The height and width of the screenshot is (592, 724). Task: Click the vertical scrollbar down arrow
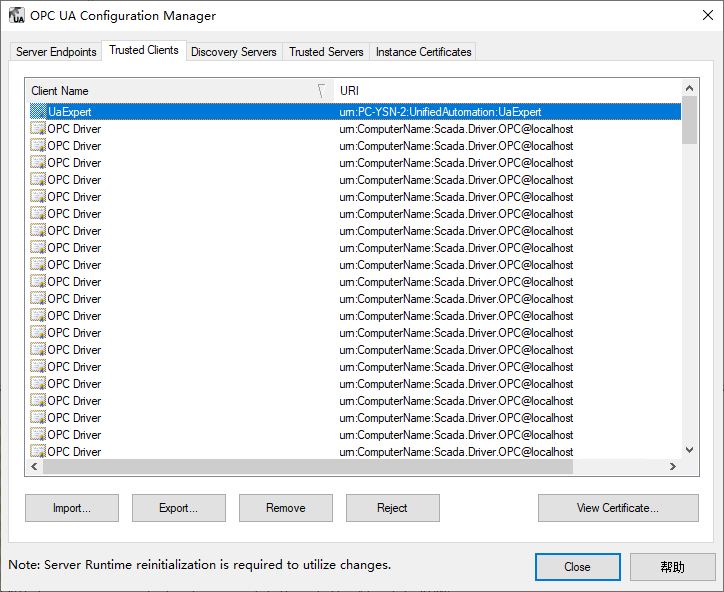coord(689,451)
